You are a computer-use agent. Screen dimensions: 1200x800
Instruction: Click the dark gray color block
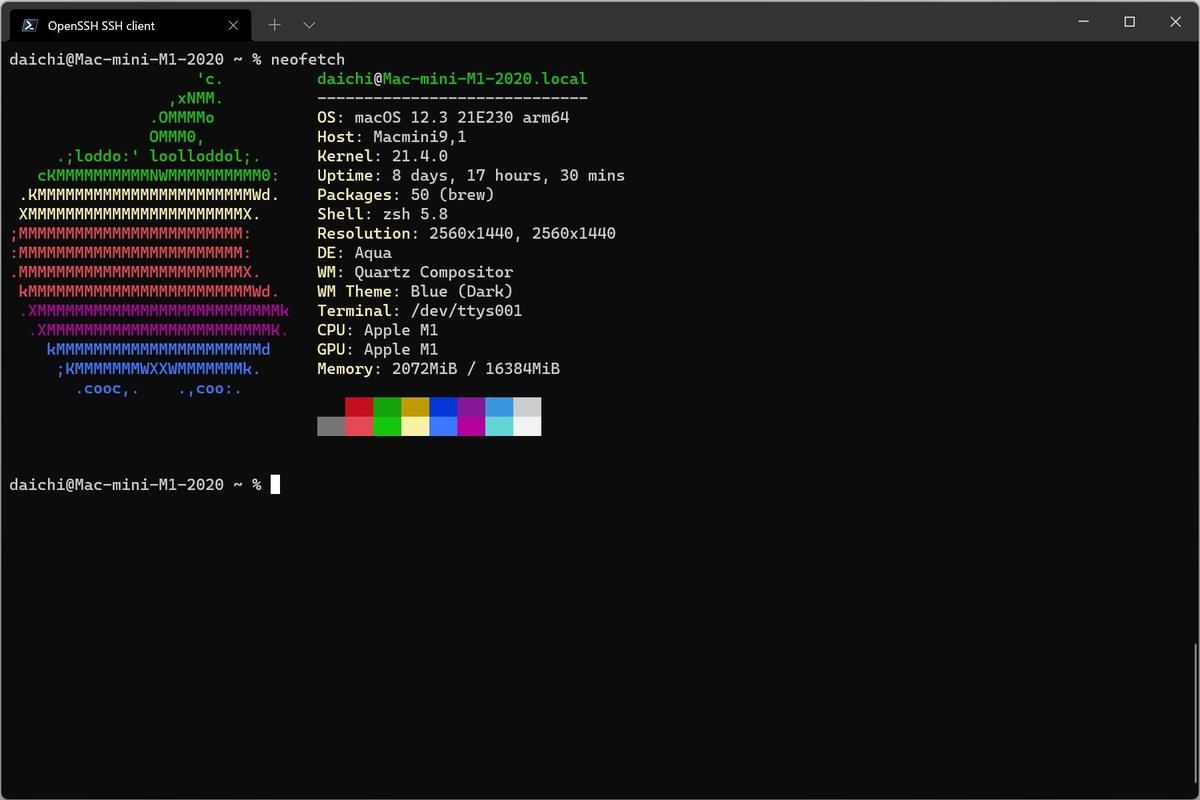pos(331,426)
